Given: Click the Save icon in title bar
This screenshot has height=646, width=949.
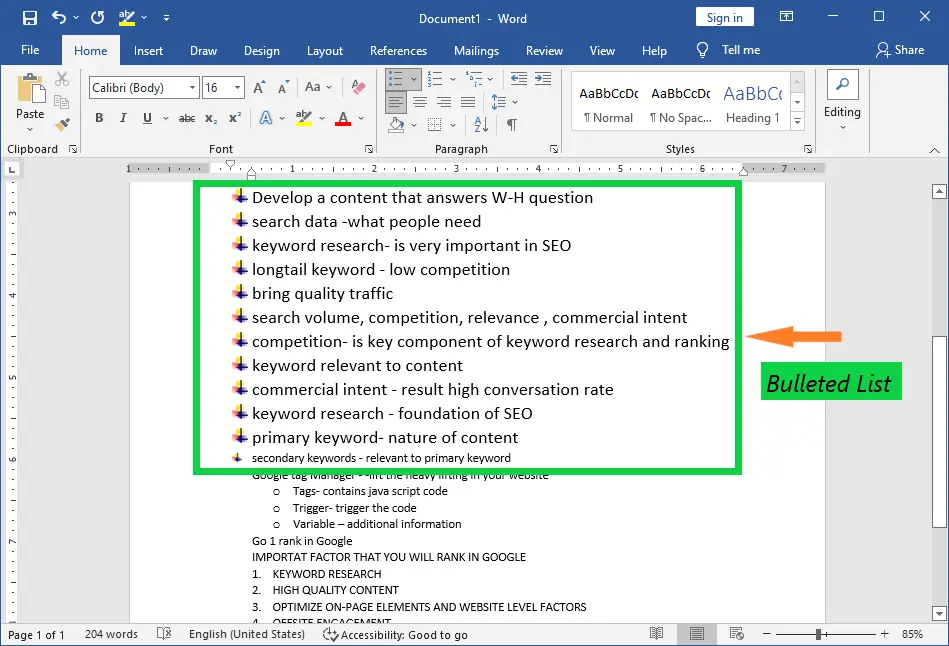Looking at the screenshot, I should click(29, 17).
